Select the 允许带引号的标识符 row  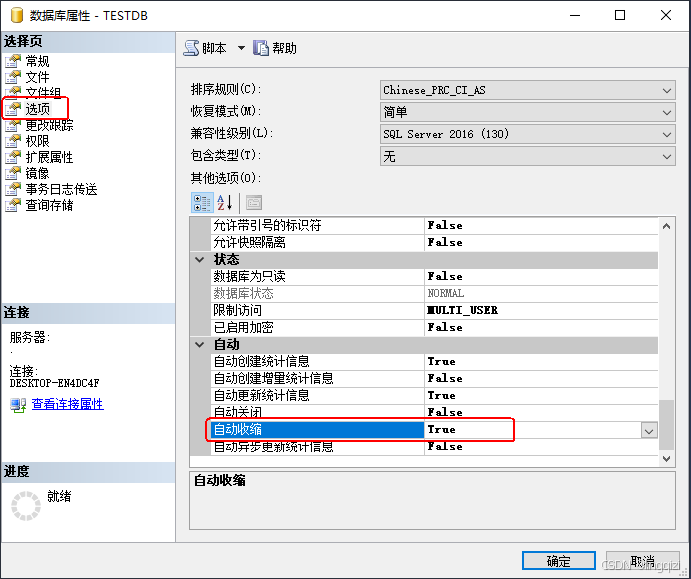(435, 226)
